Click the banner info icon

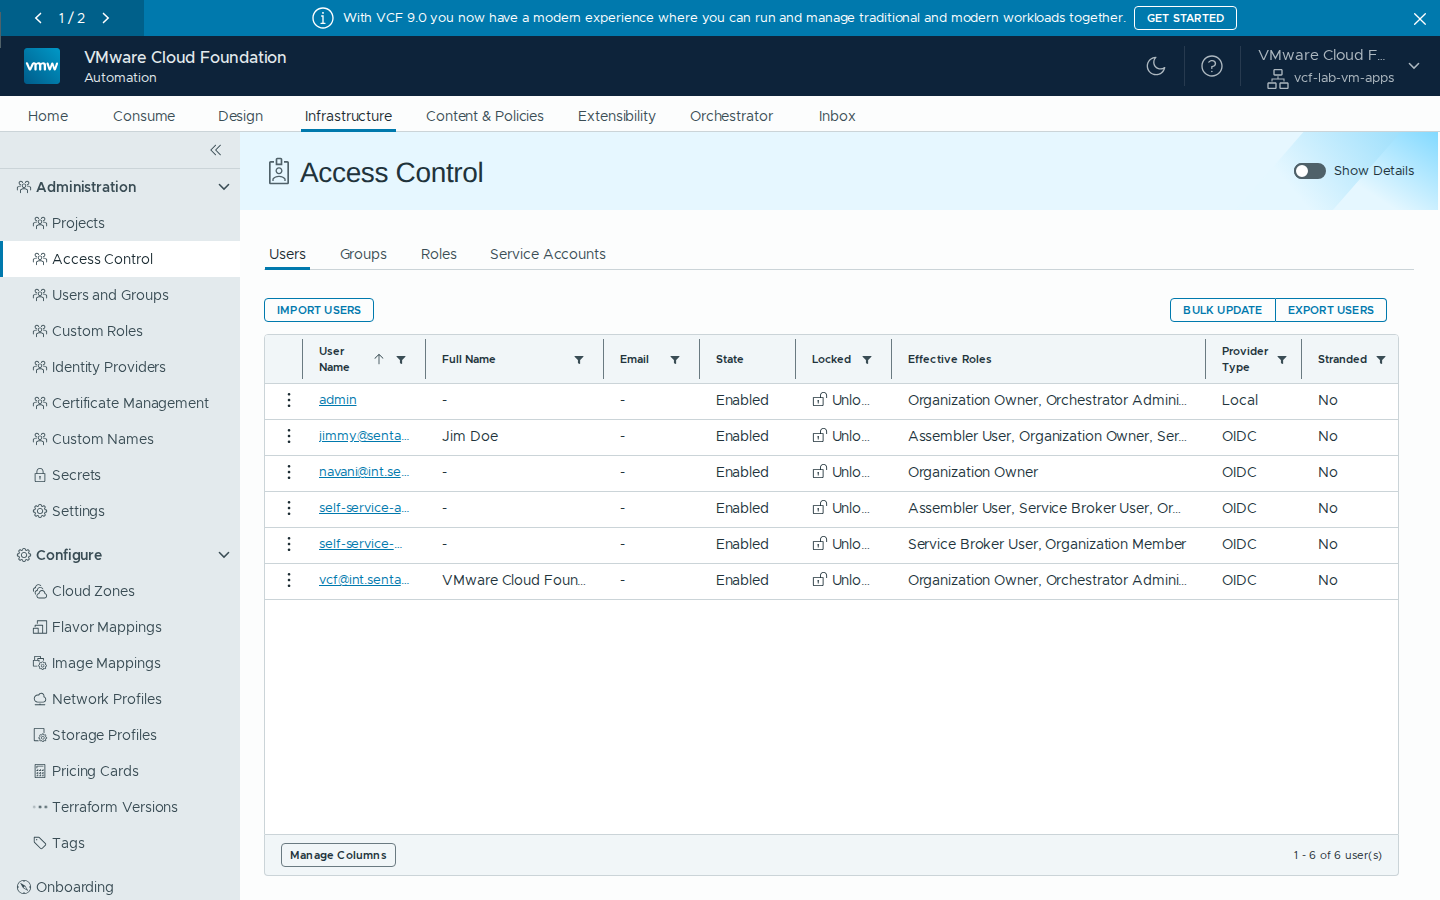tap(323, 18)
